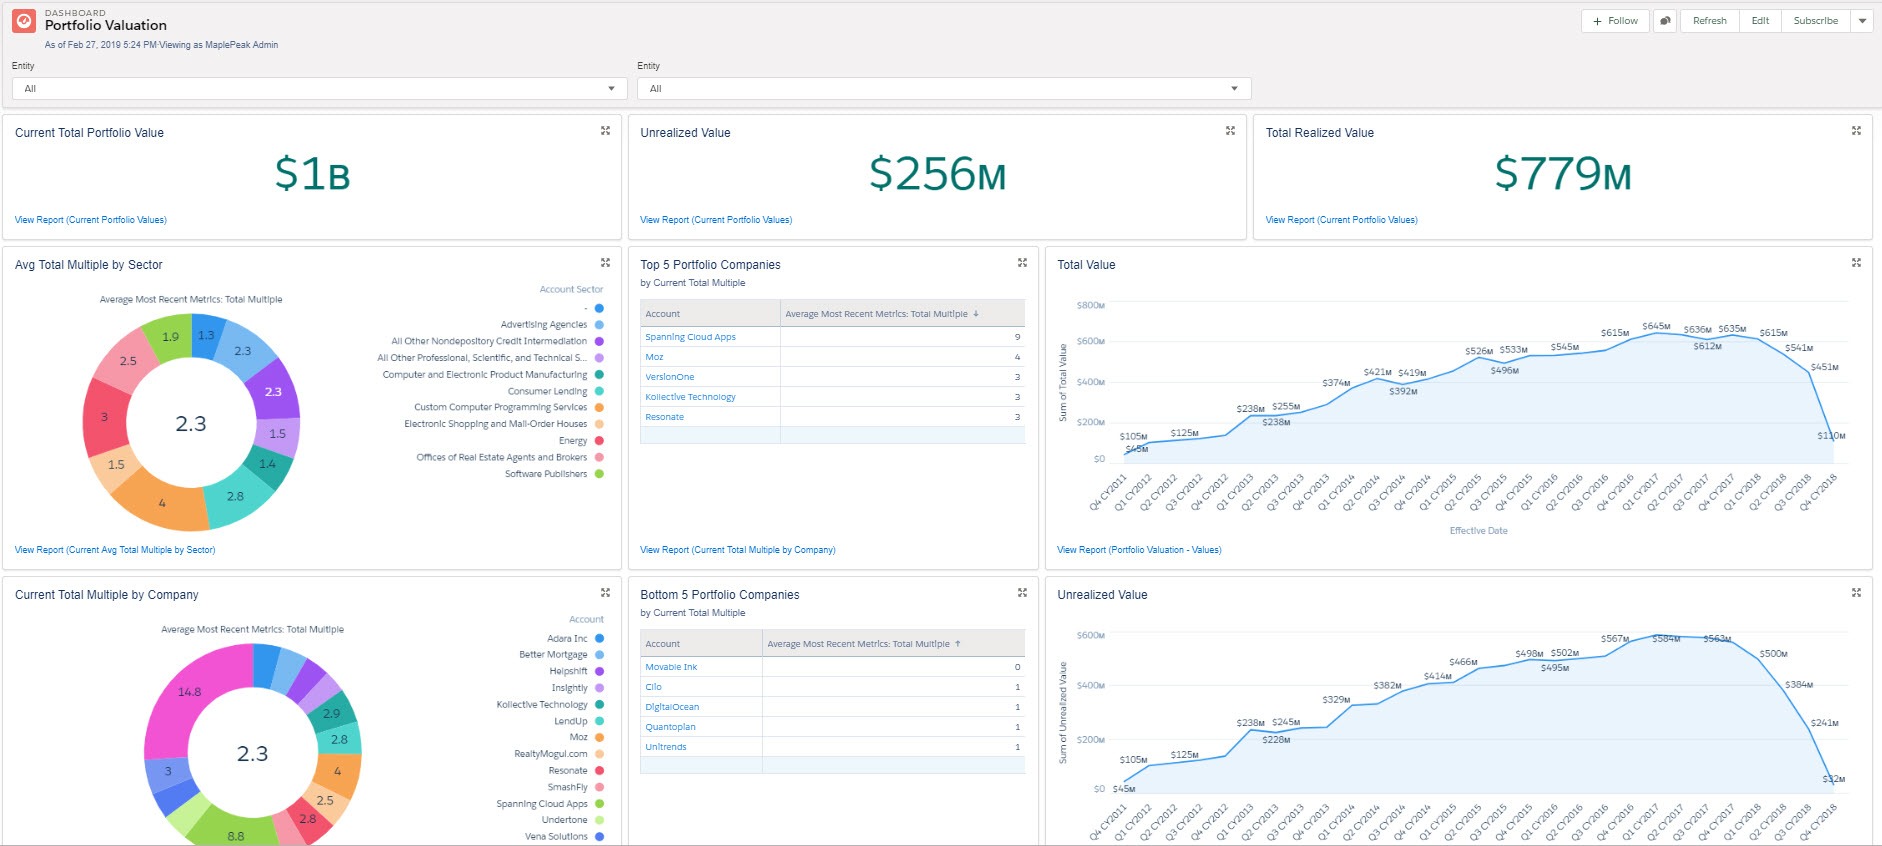Open the chat icon button beside Follow
Image resolution: width=1882 pixels, height=846 pixels.
1665,21
